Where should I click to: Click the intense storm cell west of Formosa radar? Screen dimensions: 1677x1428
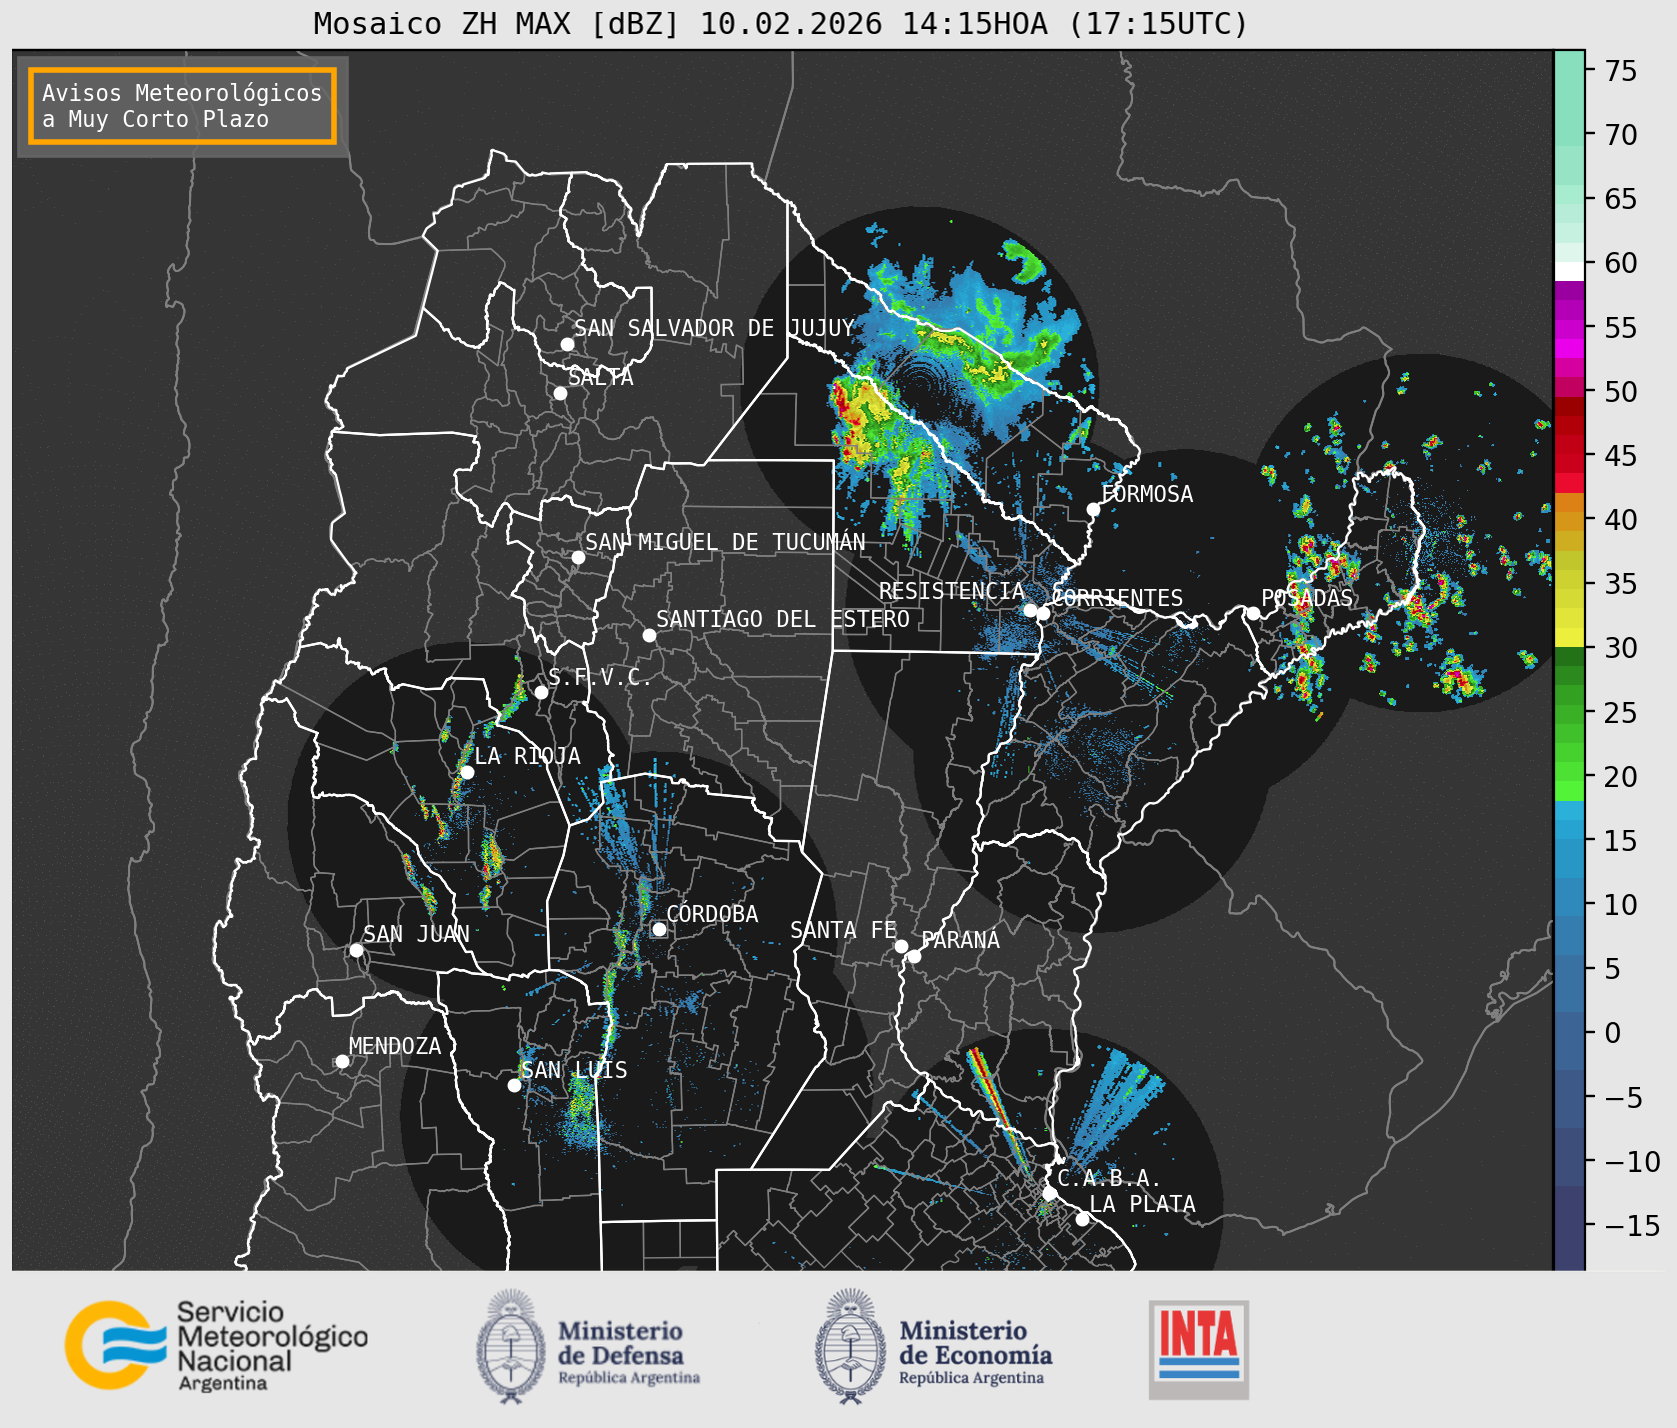(x=865, y=420)
